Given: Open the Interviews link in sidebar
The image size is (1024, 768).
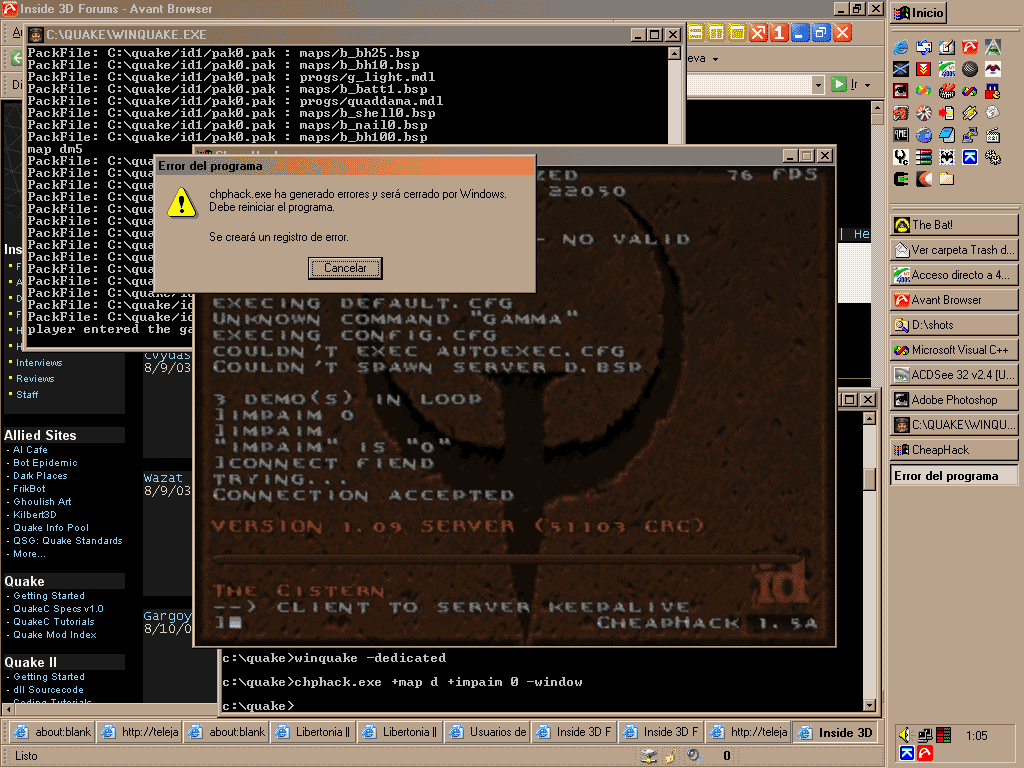Looking at the screenshot, I should (39, 362).
